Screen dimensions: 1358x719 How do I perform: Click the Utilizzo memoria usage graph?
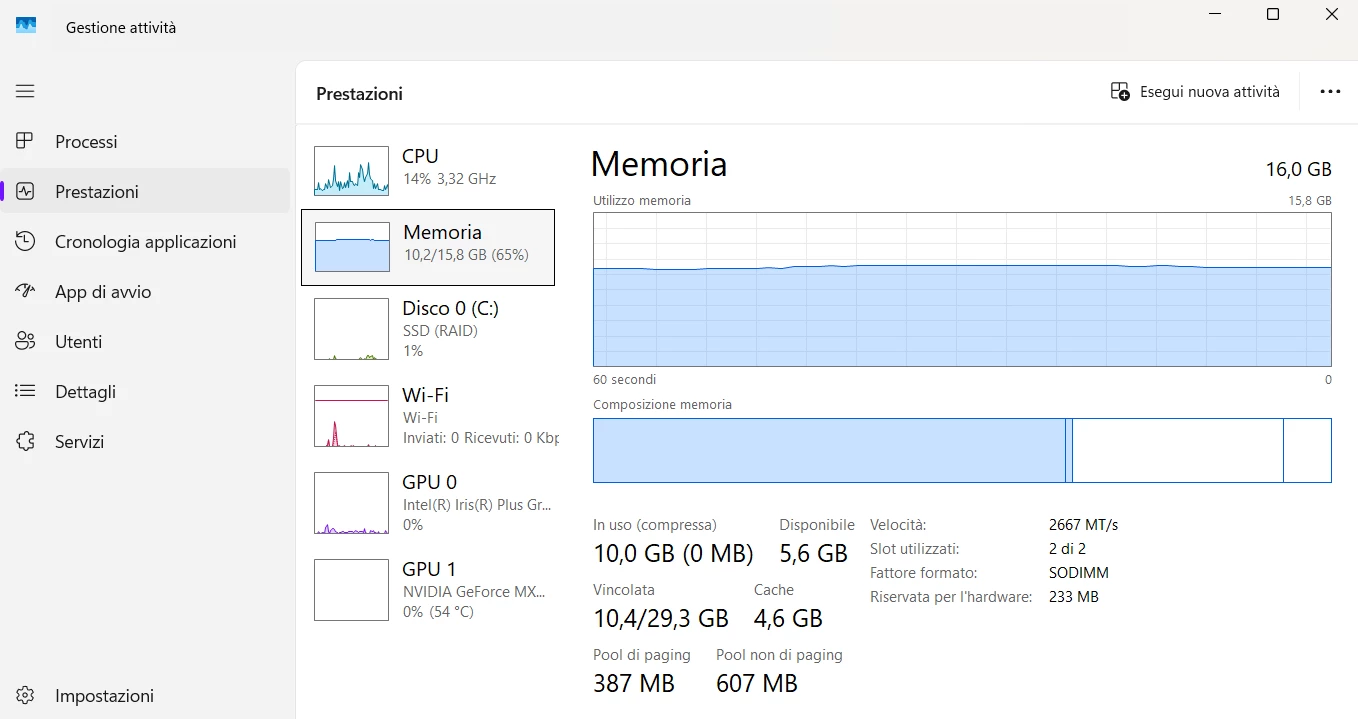(962, 289)
